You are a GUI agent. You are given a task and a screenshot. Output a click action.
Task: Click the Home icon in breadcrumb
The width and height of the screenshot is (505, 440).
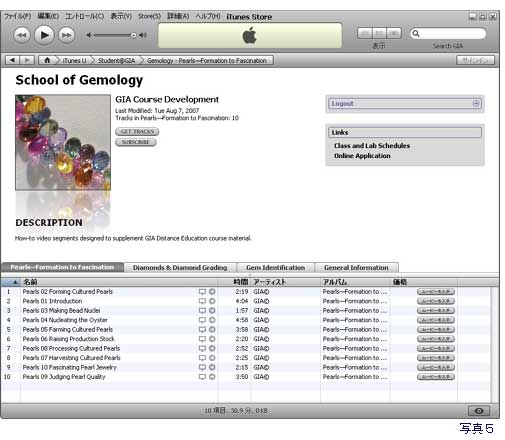tap(47, 60)
